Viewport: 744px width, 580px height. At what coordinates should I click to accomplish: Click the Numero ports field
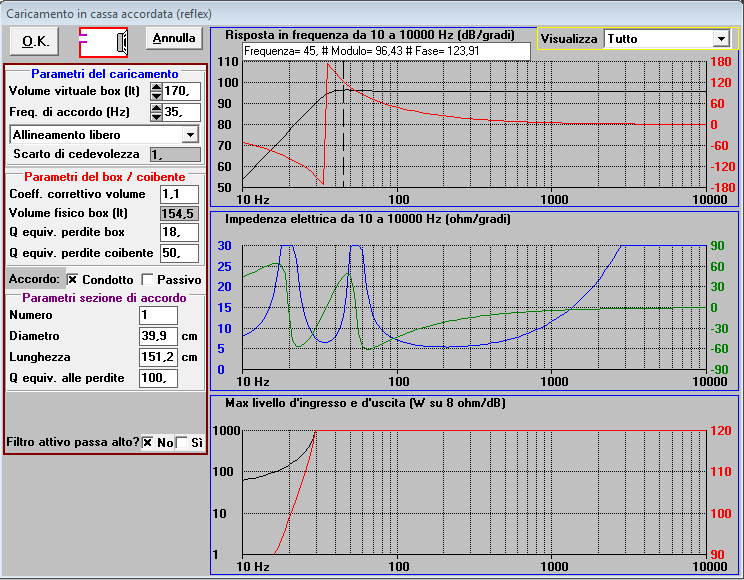[158, 315]
